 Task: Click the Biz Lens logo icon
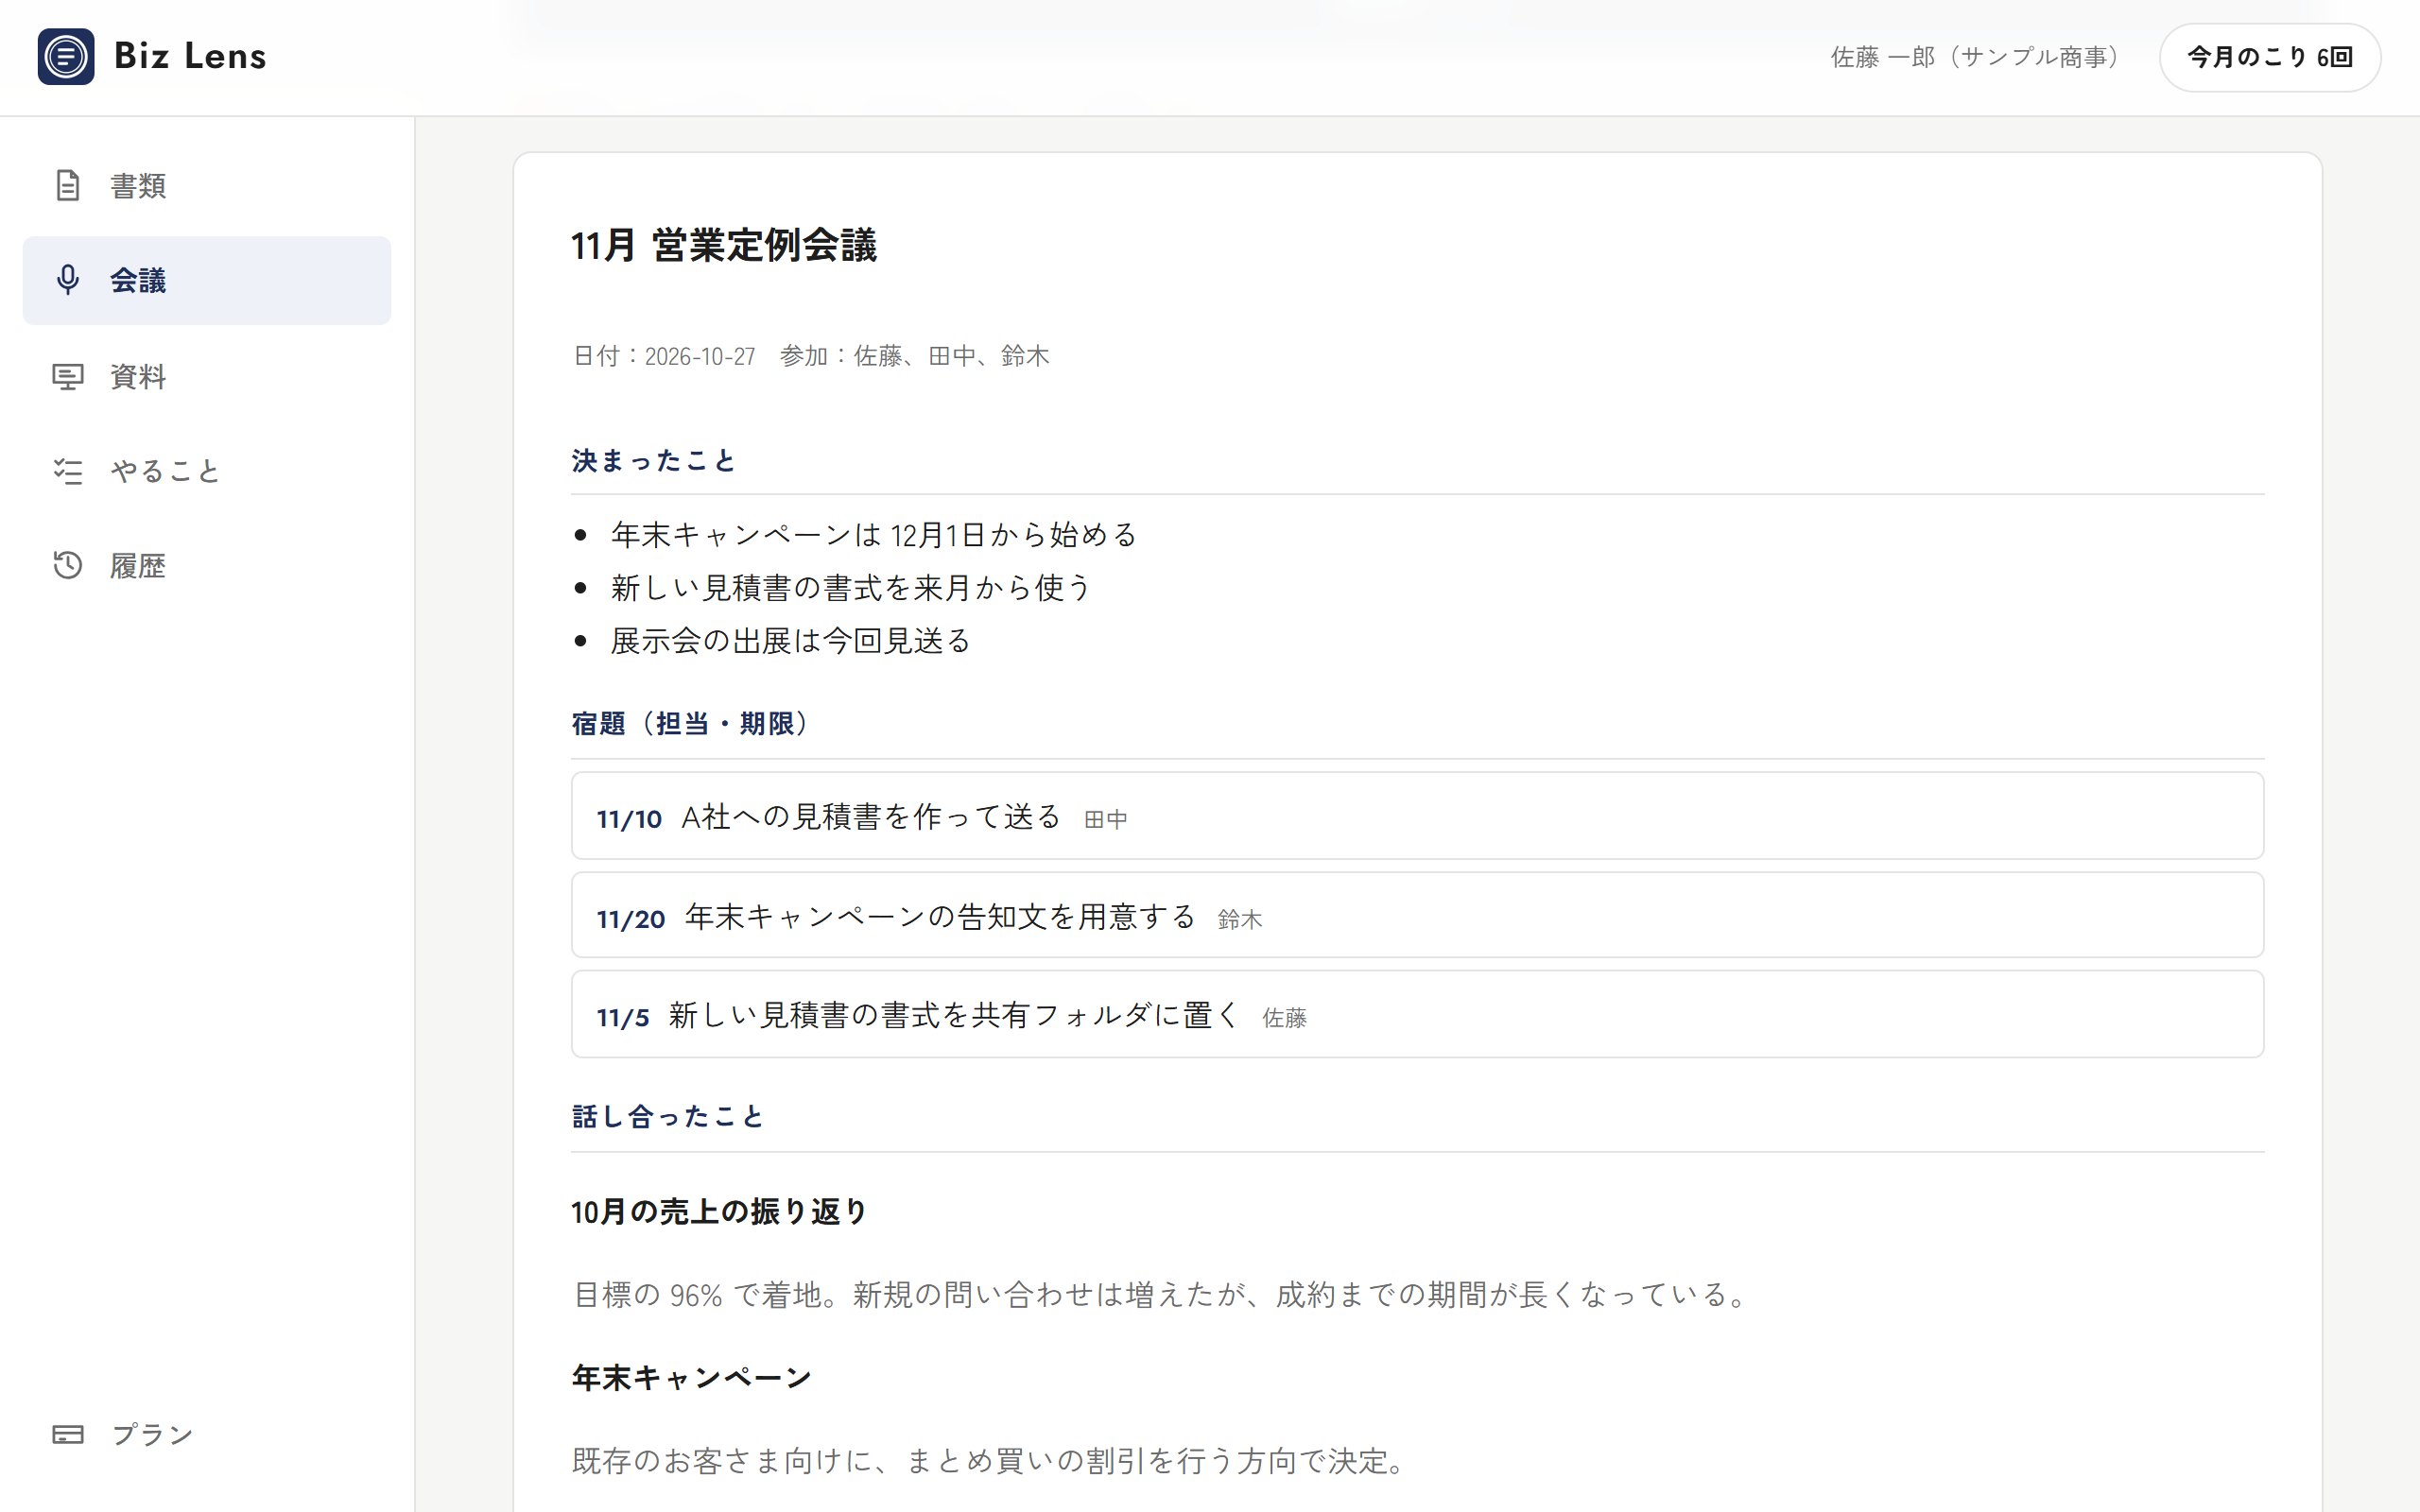click(66, 56)
